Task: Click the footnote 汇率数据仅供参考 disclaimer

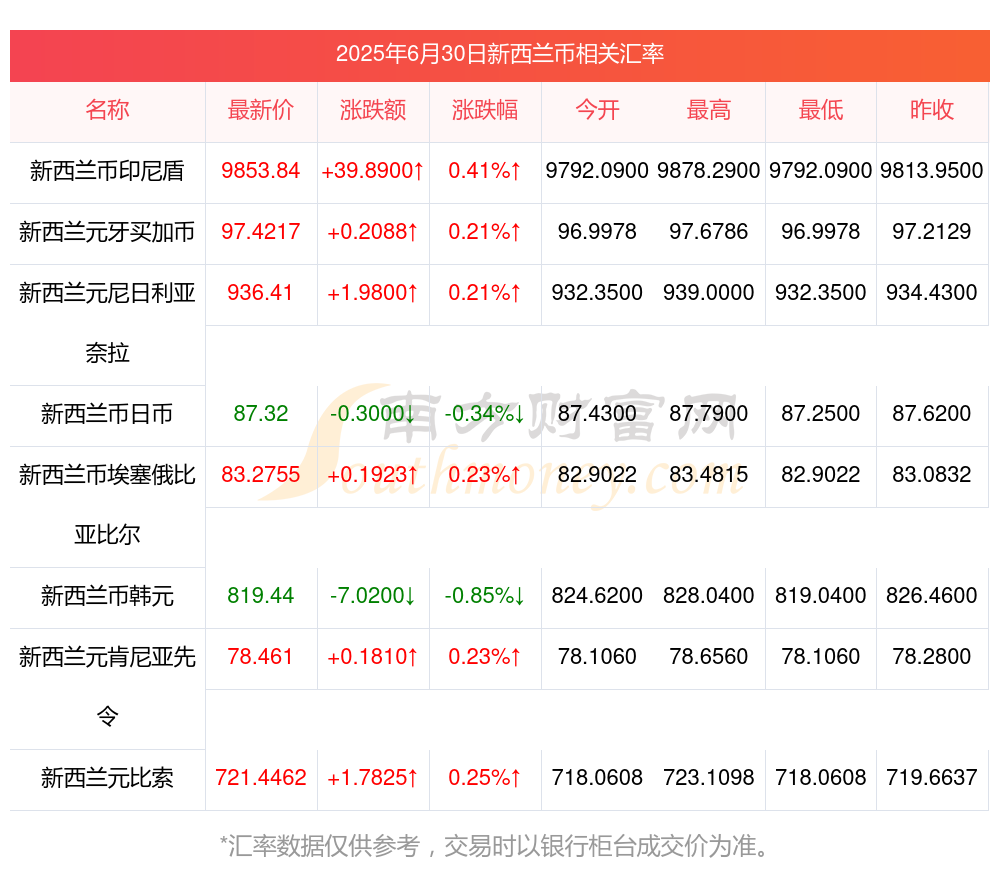Action: coord(494,846)
